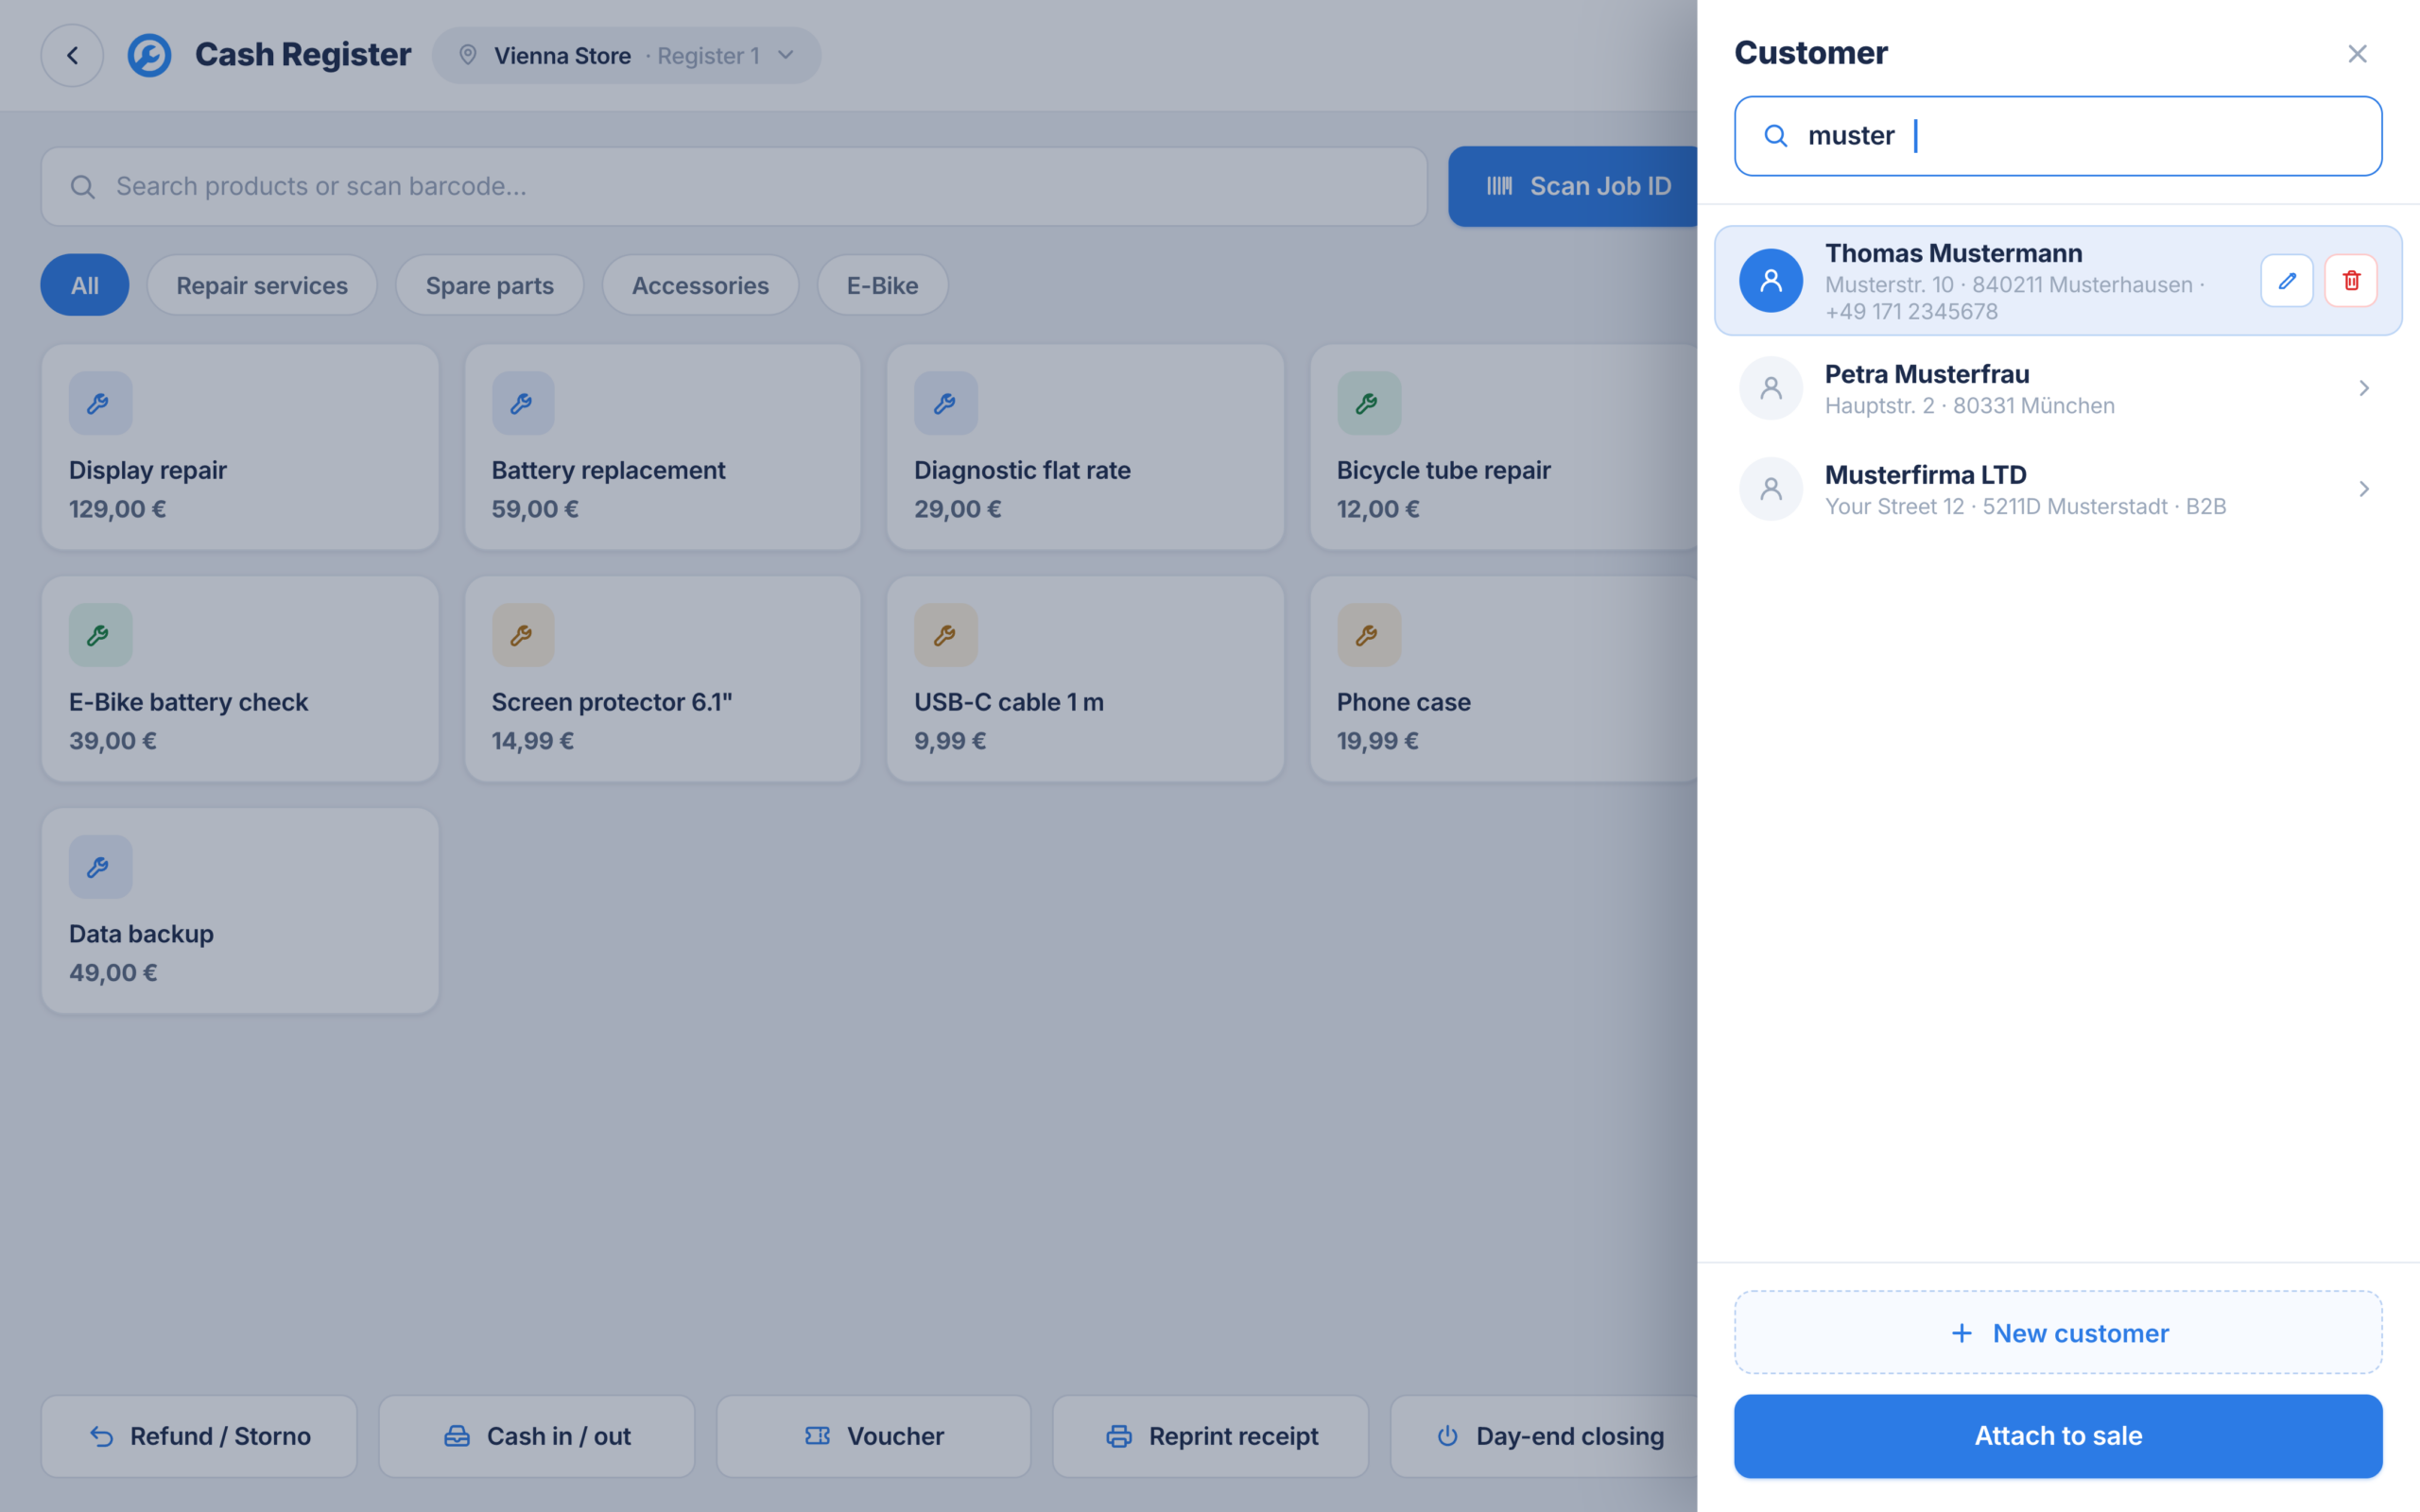Image resolution: width=2420 pixels, height=1512 pixels.
Task: Select the Accessories category filter
Action: (x=701, y=285)
